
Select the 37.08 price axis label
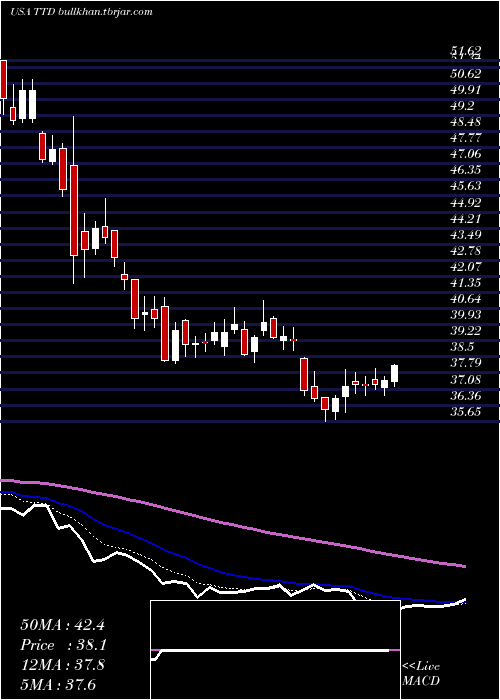tap(466, 380)
